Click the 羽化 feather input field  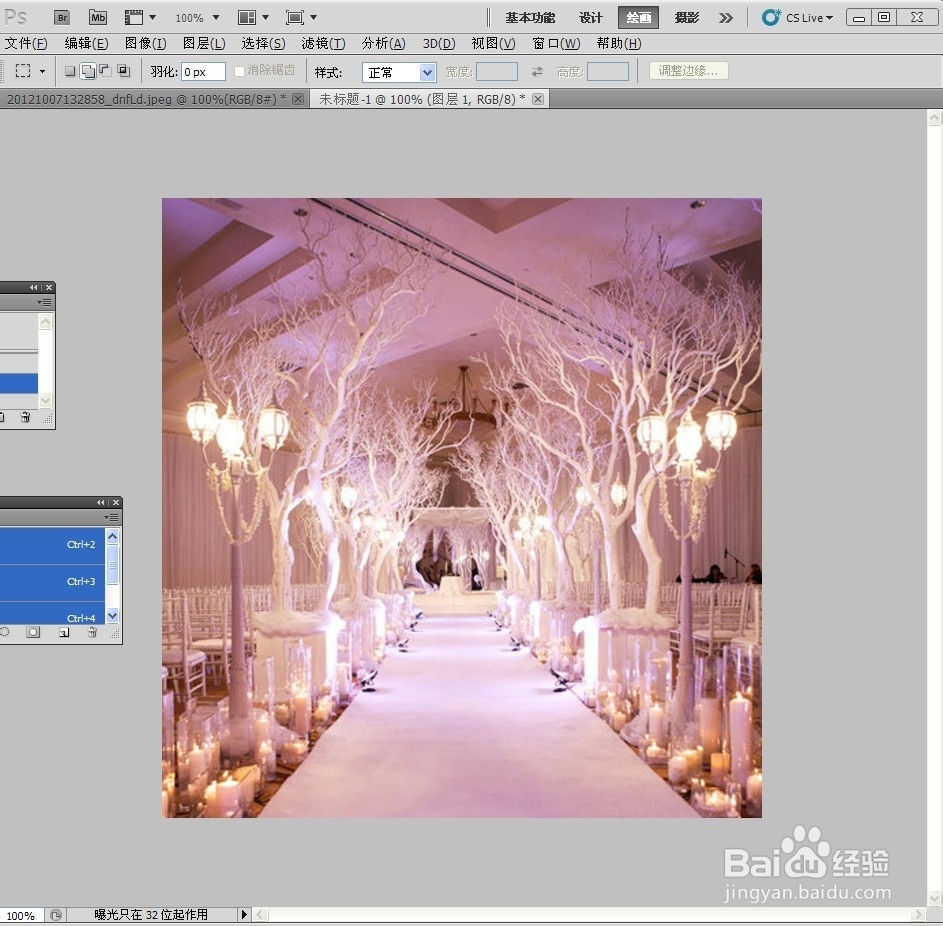203,72
